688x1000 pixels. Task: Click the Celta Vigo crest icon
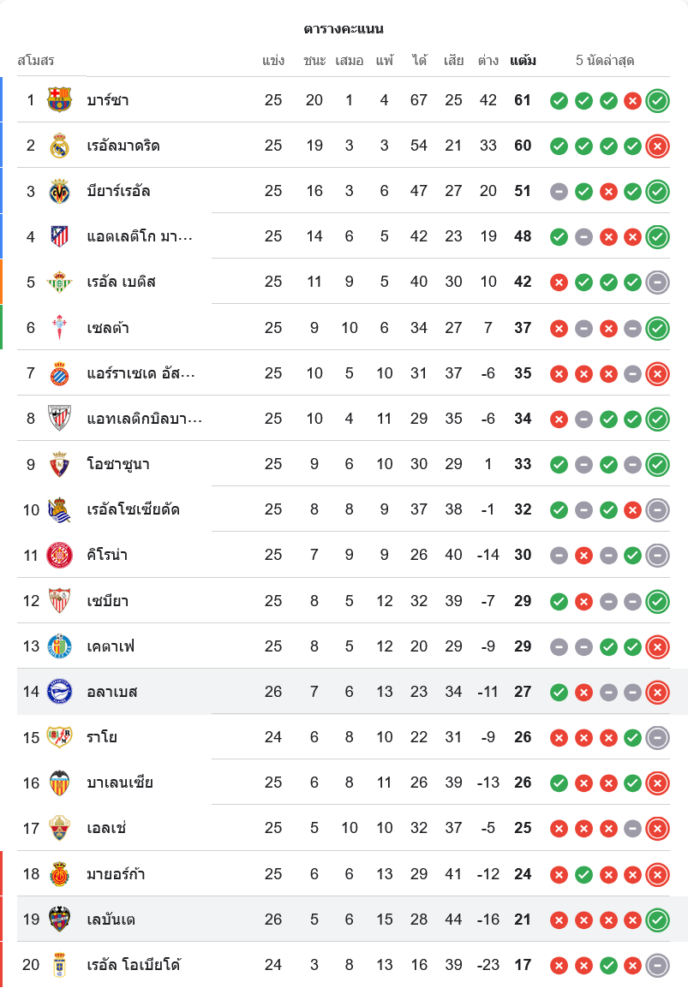pos(60,328)
